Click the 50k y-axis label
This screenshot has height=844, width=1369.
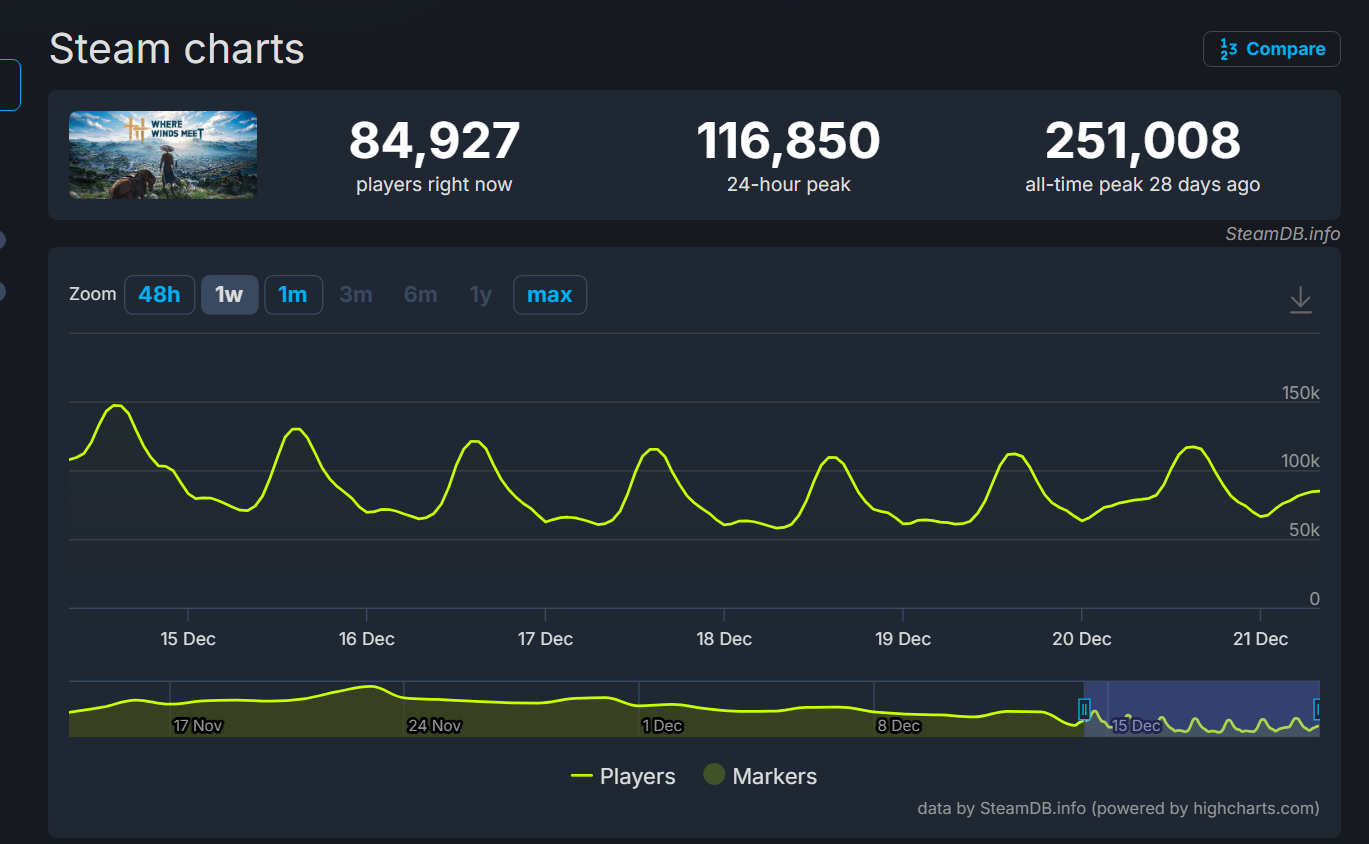click(1305, 530)
